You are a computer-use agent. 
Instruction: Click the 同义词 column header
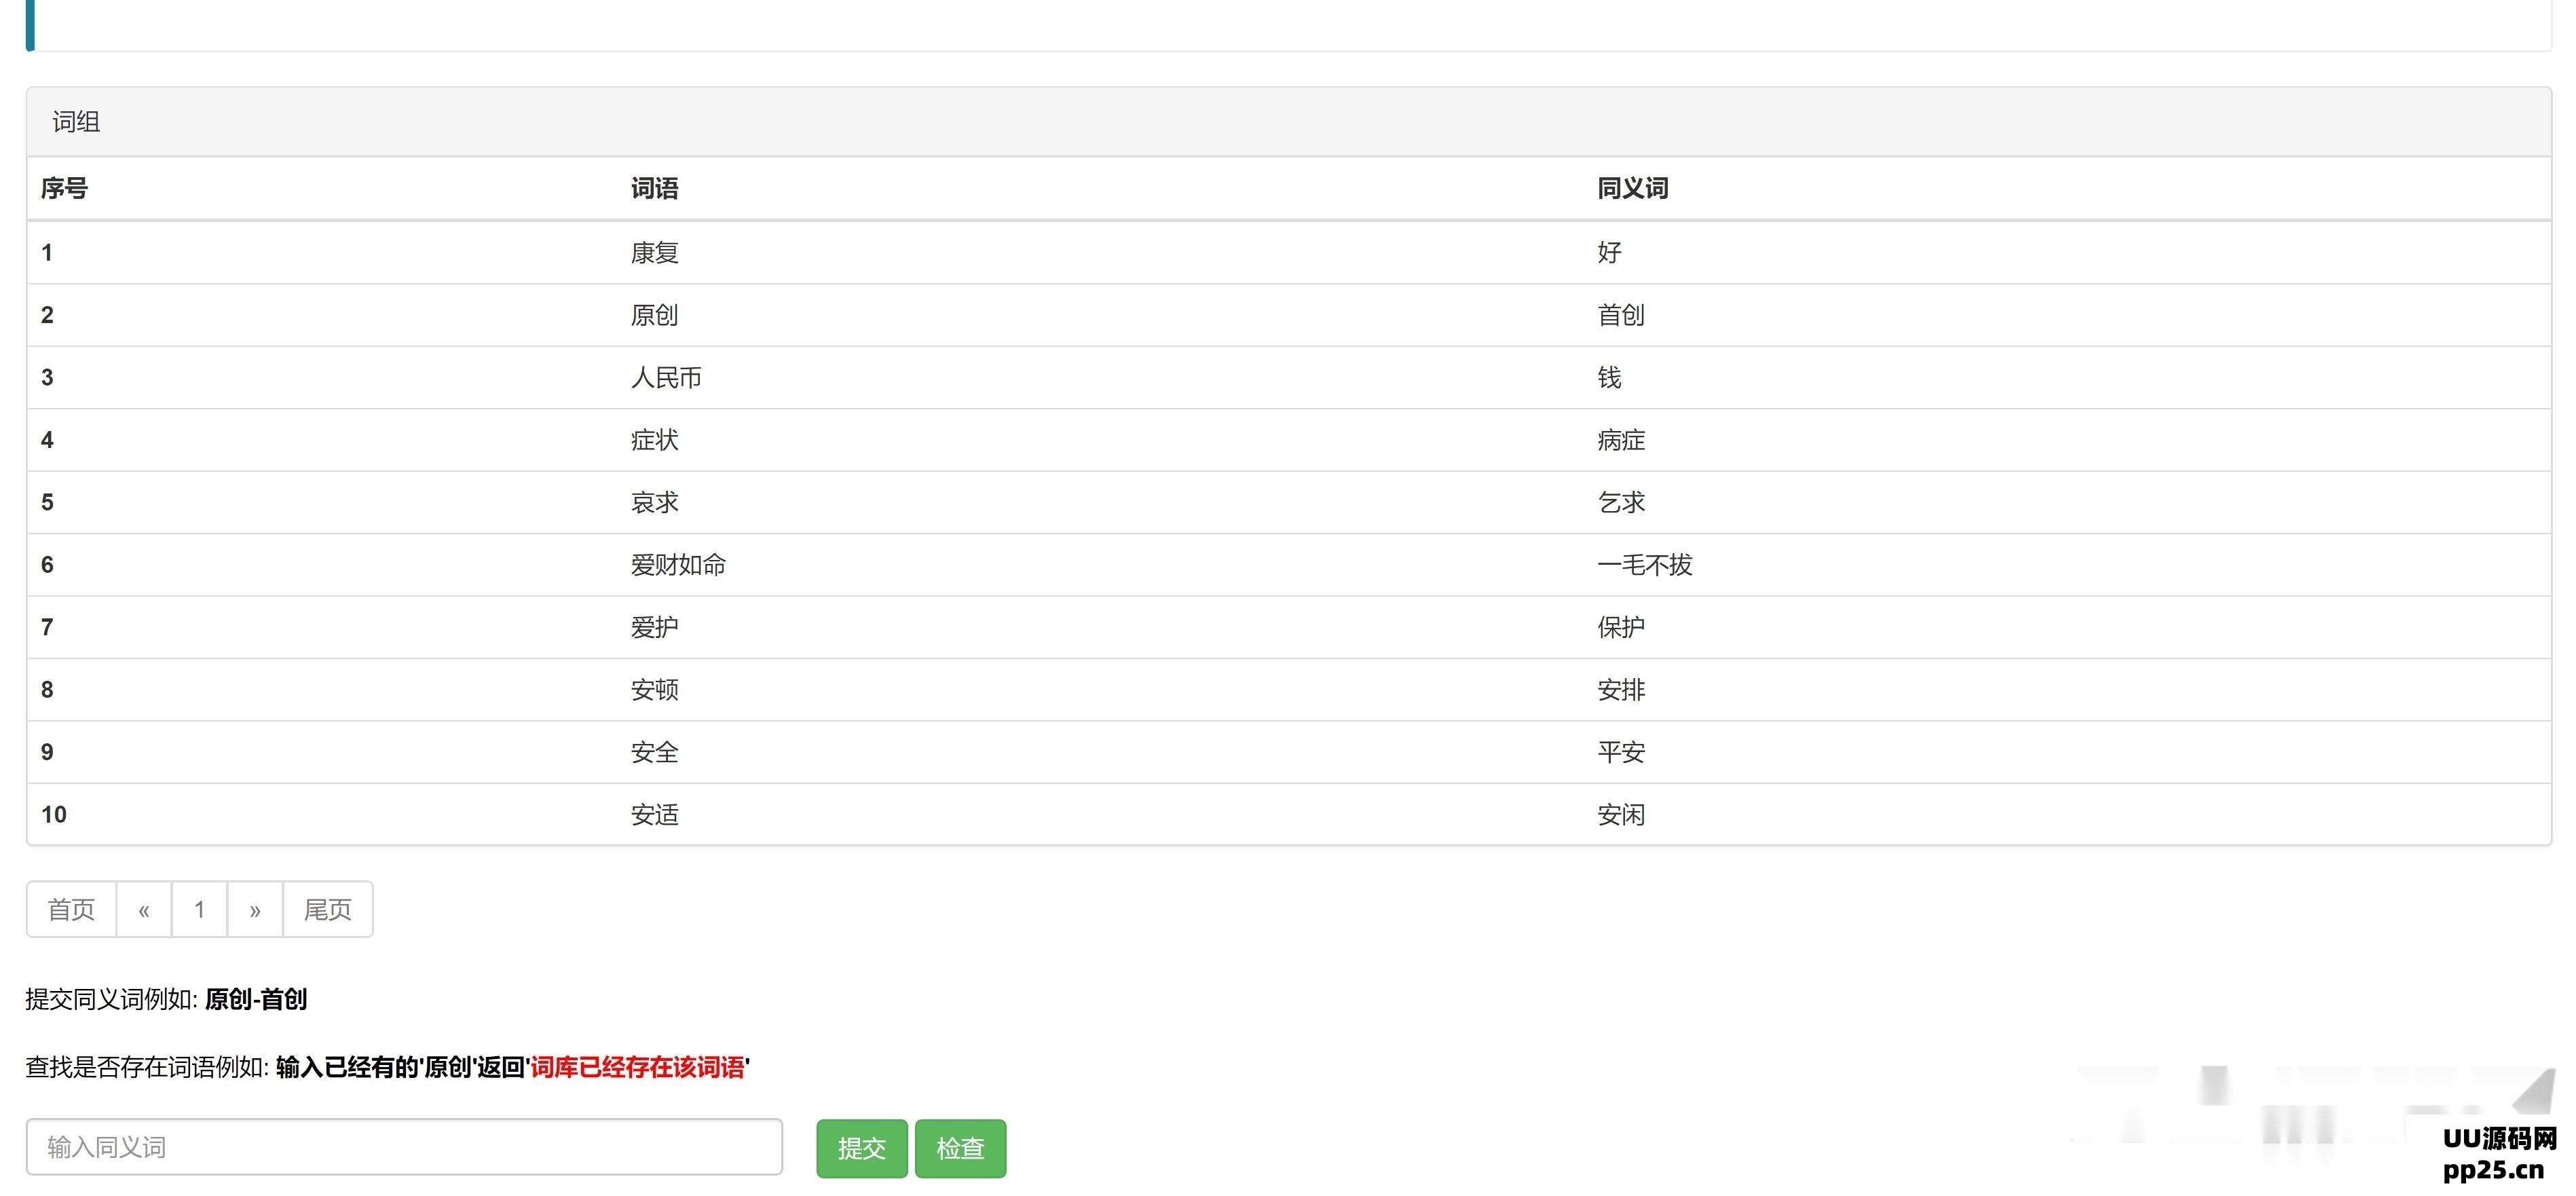tap(1632, 188)
